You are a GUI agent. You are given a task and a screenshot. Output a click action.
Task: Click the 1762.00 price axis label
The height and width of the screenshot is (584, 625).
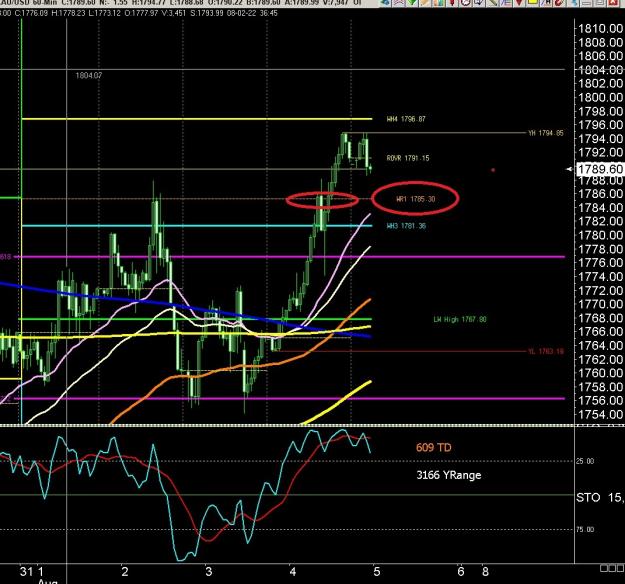pos(600,359)
